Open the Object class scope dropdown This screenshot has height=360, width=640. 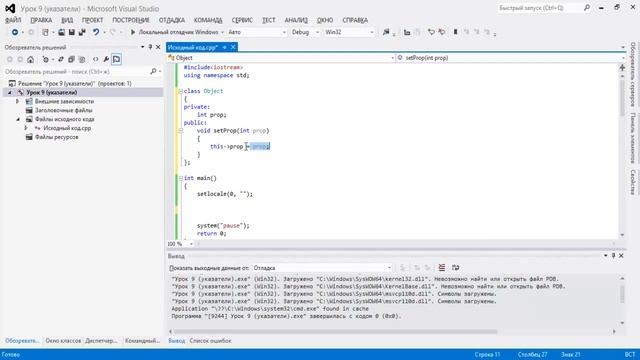click(x=281, y=58)
